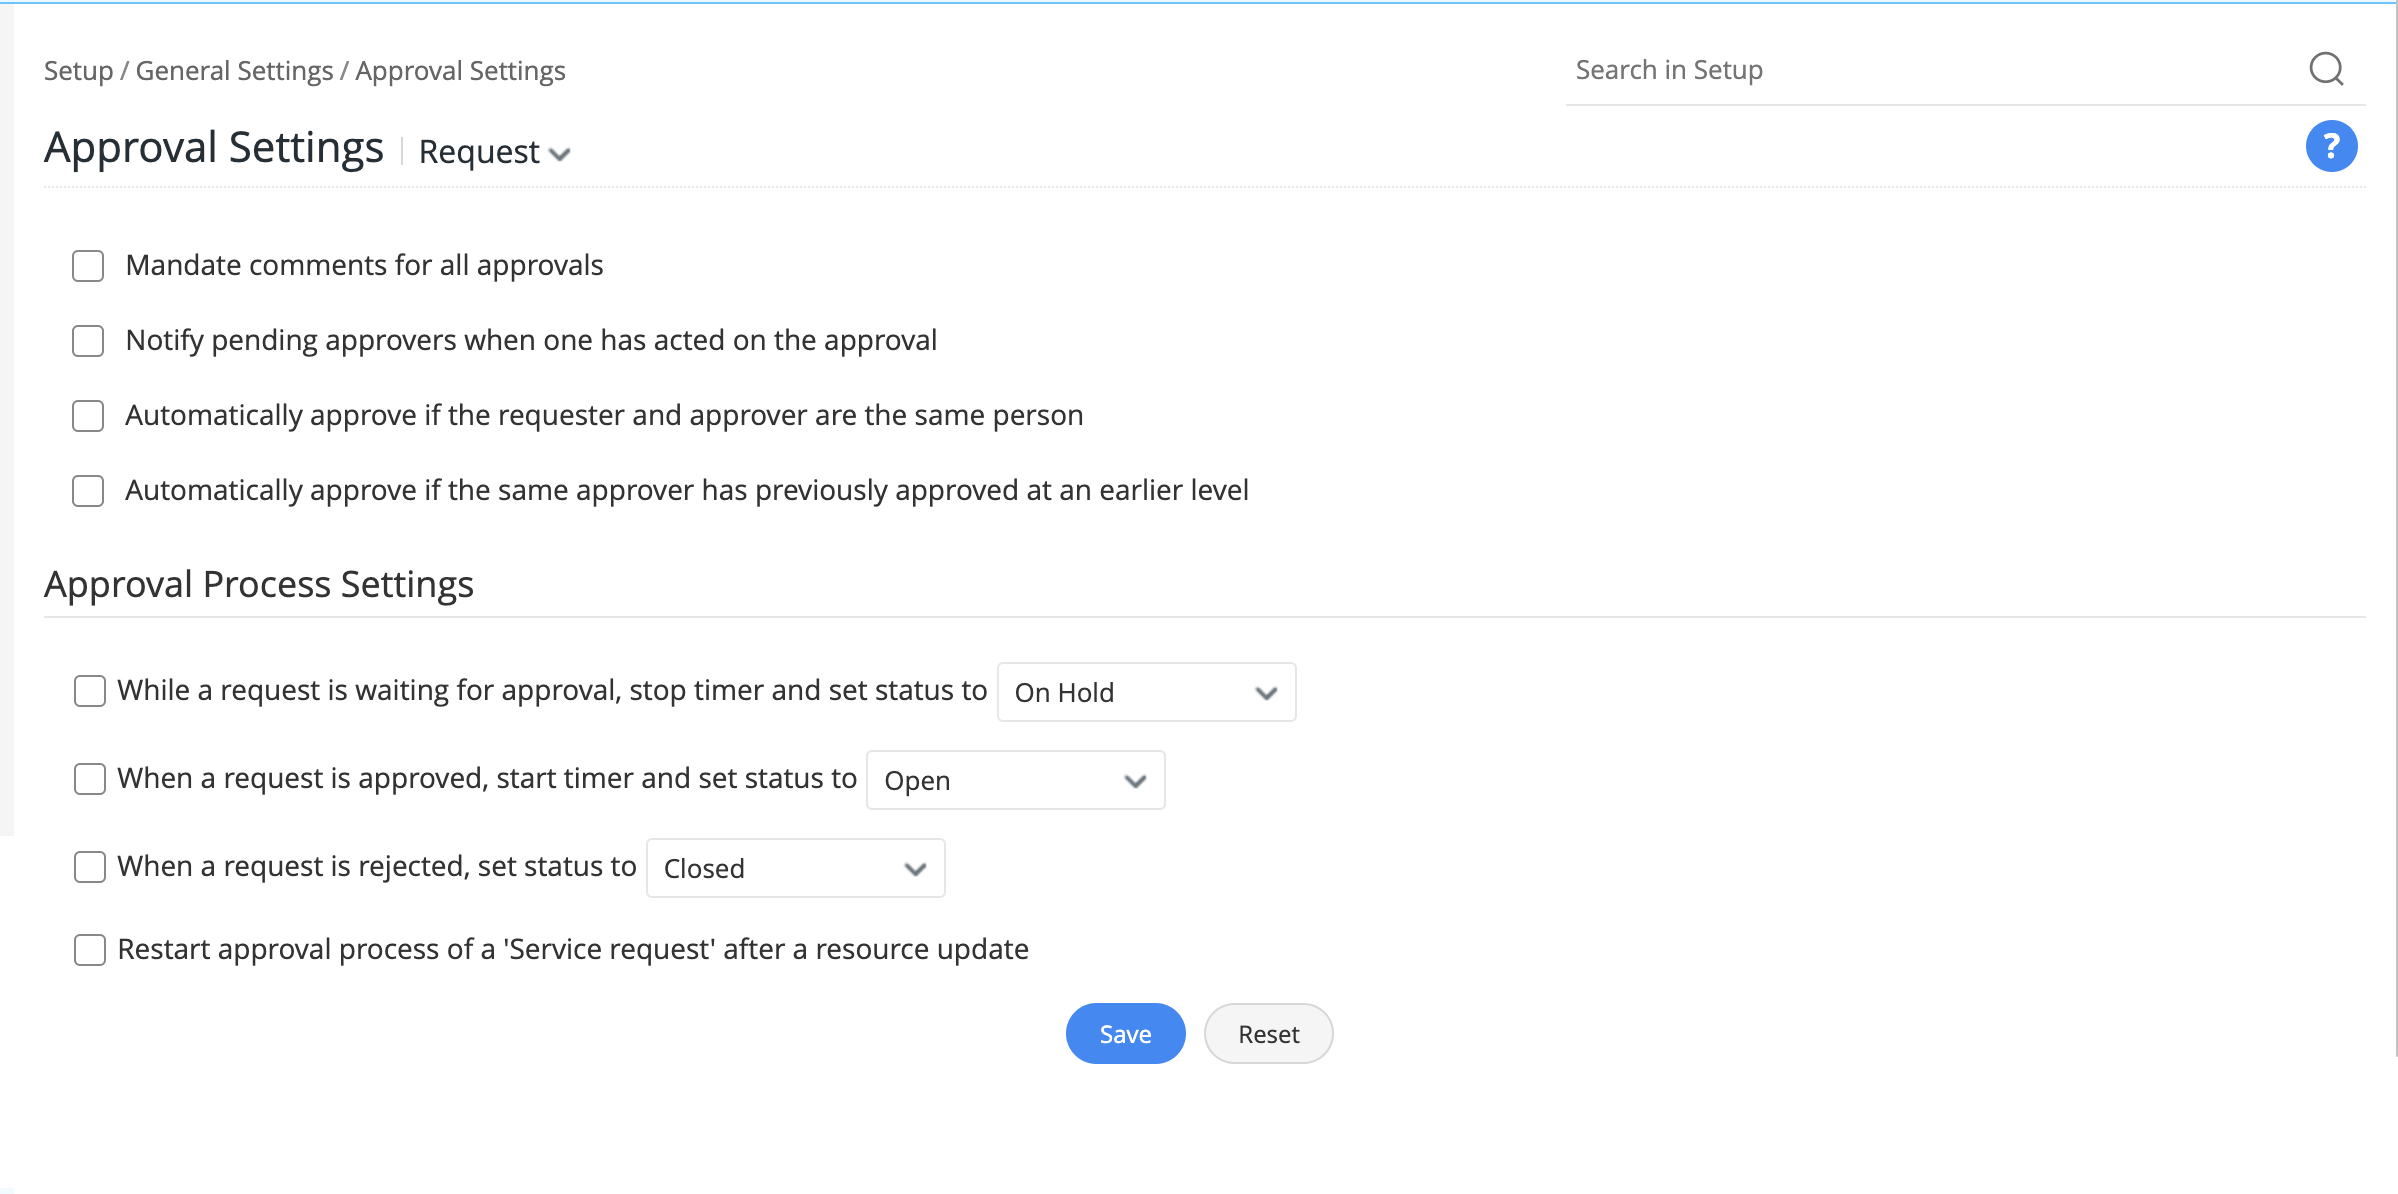This screenshot has height=1194, width=2398.
Task: Click the search magnifier icon
Action: (2327, 69)
